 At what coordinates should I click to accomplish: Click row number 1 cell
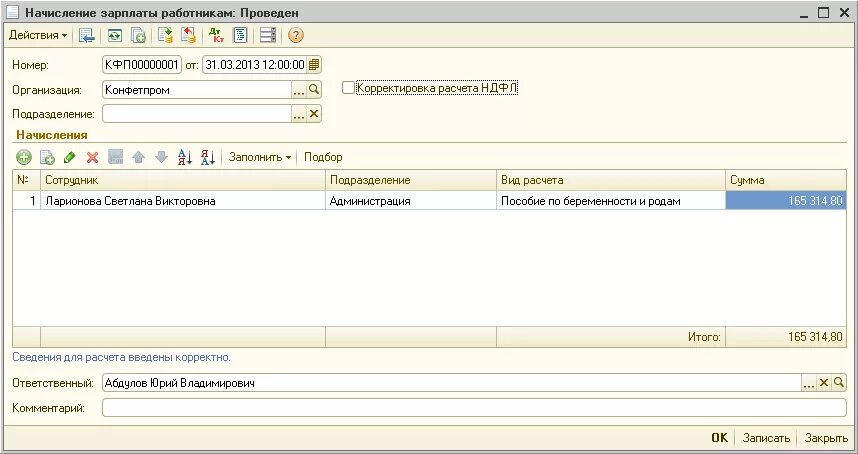pos(26,201)
